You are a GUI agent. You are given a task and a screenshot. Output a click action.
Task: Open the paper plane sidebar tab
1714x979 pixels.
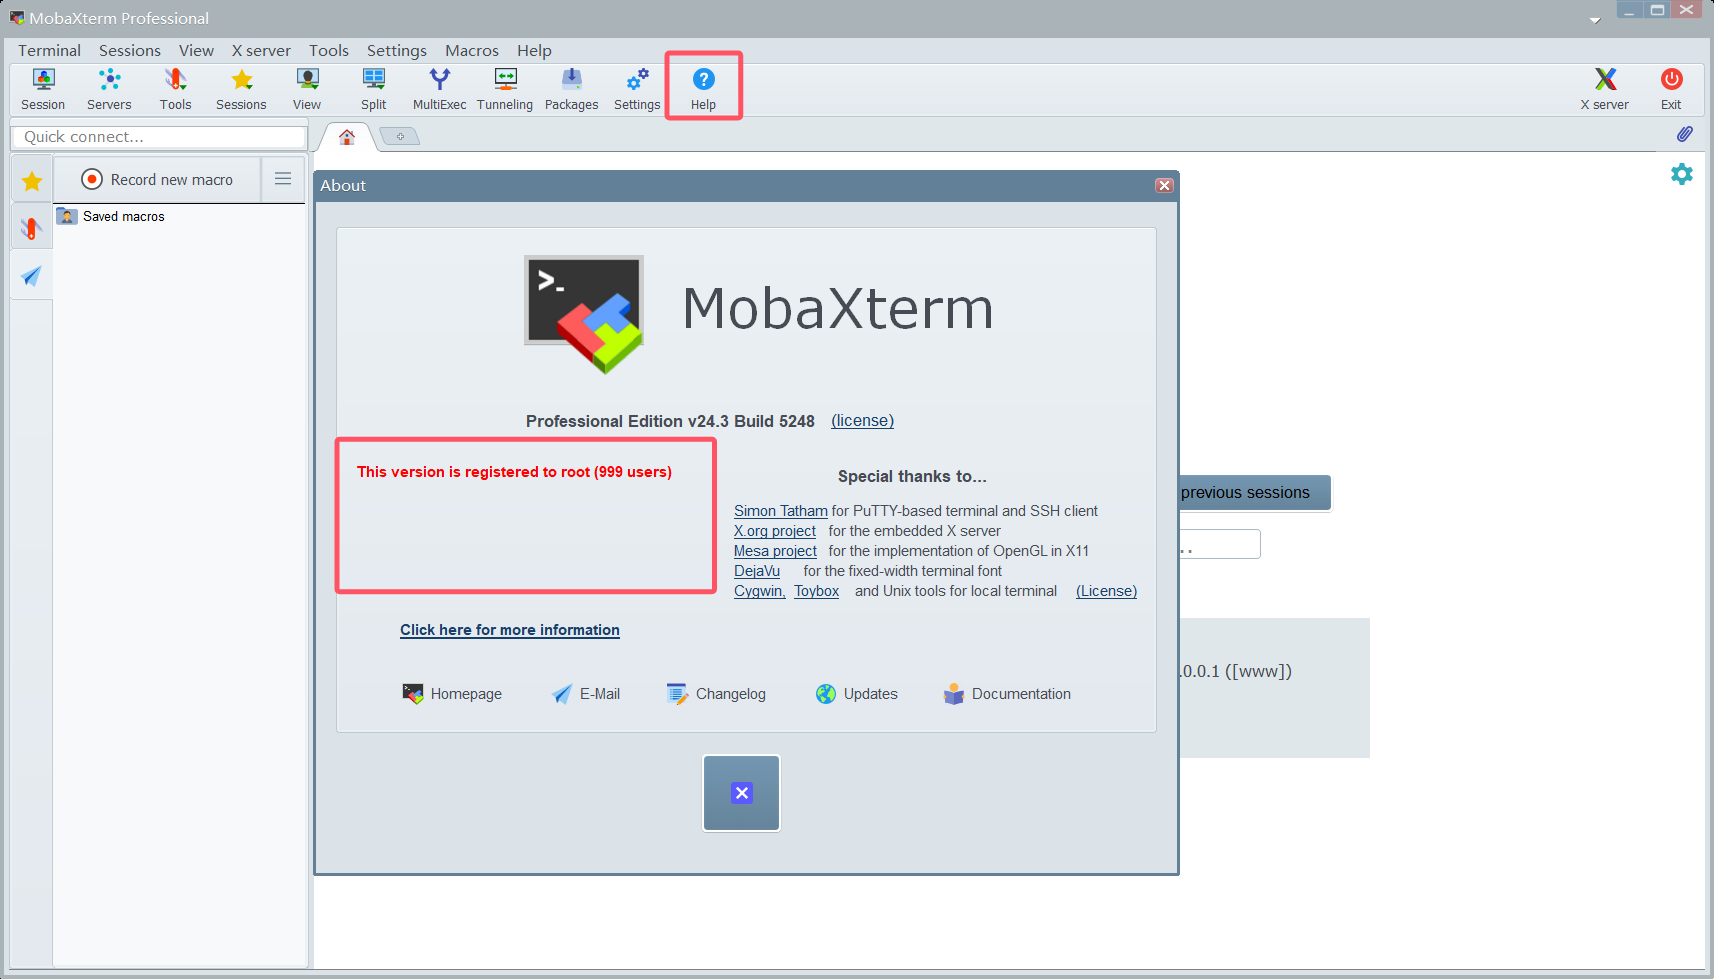[32, 276]
